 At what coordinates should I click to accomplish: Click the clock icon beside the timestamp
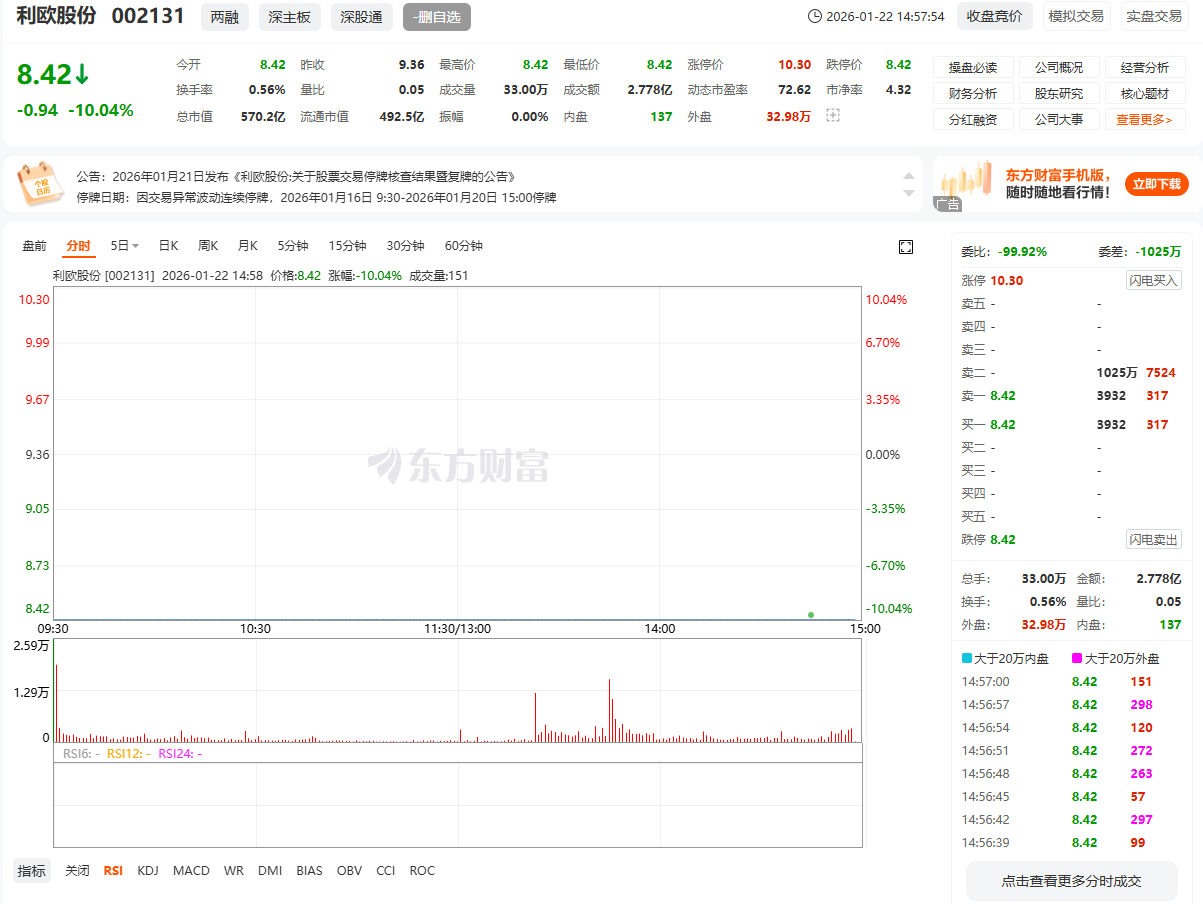[814, 16]
